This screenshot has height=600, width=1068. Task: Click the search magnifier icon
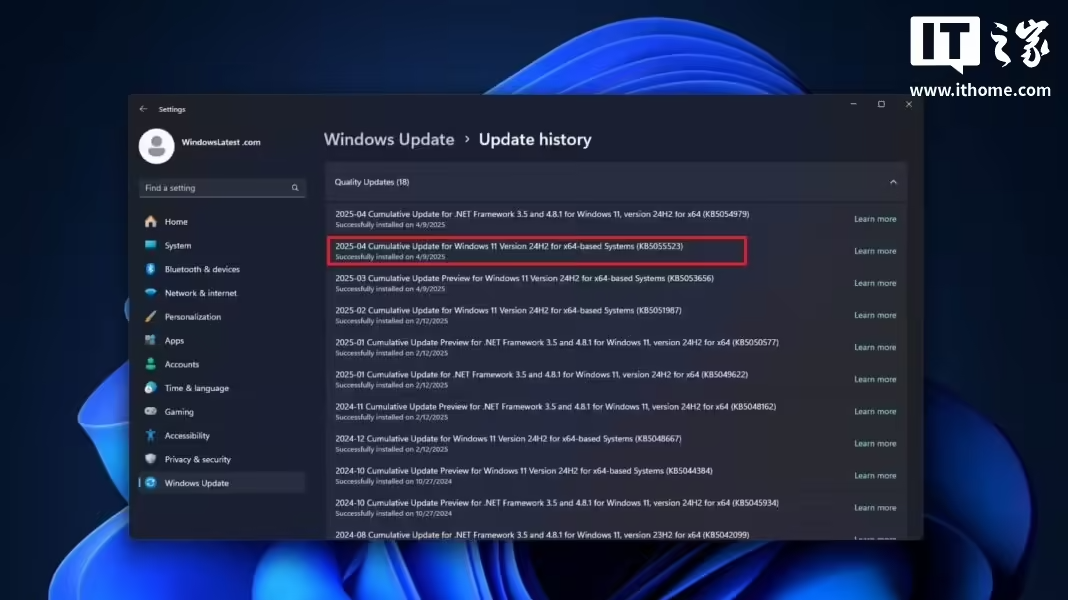click(x=295, y=188)
